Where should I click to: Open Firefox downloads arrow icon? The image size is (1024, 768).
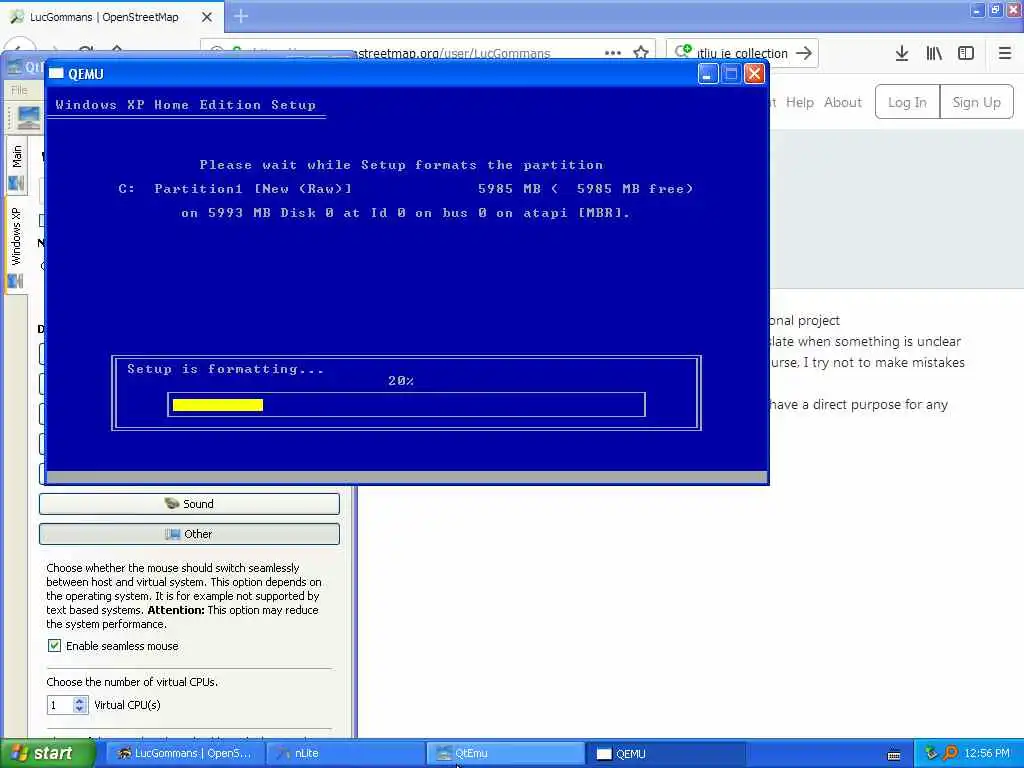click(x=902, y=53)
